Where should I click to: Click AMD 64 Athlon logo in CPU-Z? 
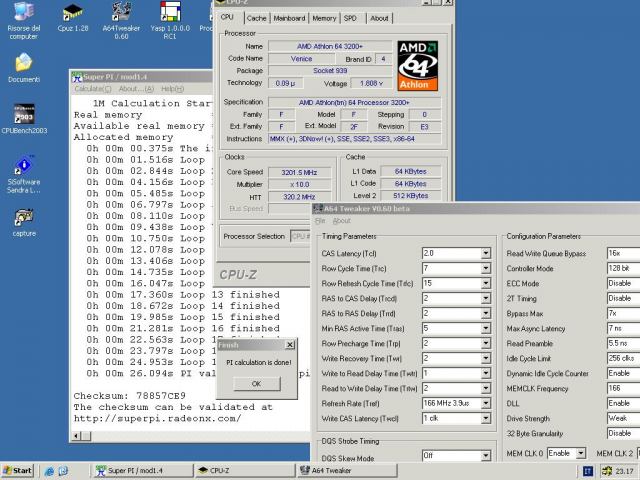pos(418,65)
